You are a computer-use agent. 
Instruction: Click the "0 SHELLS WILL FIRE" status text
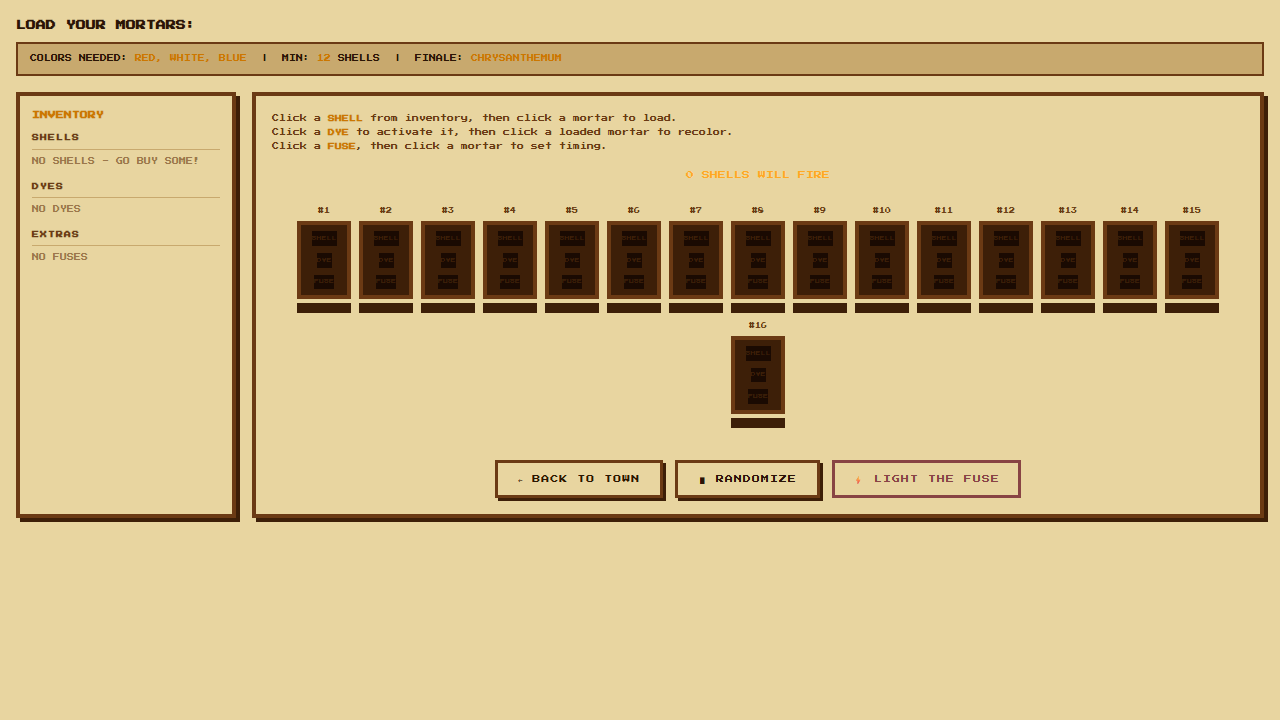tap(757, 175)
